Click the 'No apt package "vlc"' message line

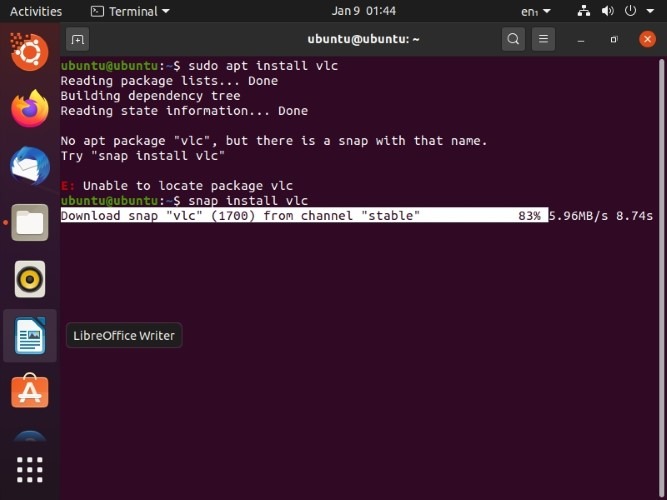click(274, 140)
